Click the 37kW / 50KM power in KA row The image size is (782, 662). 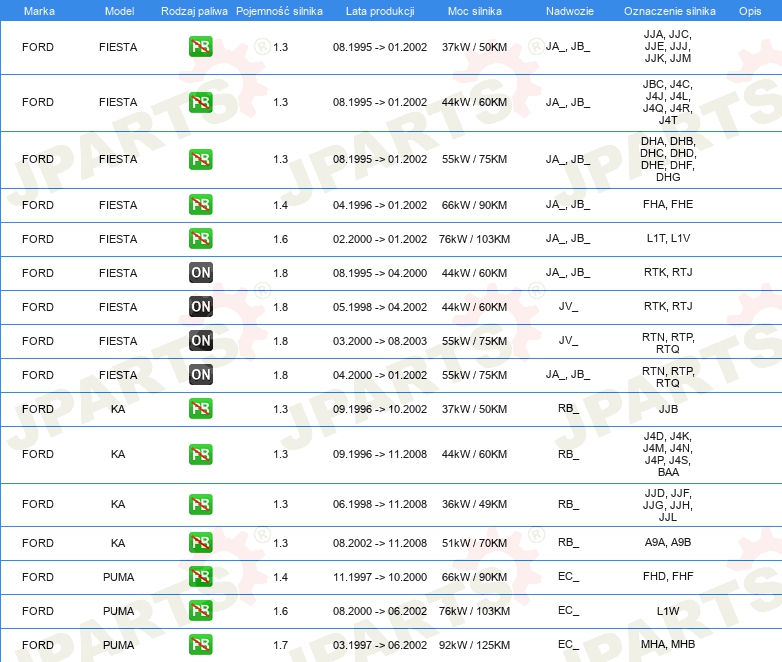474,409
